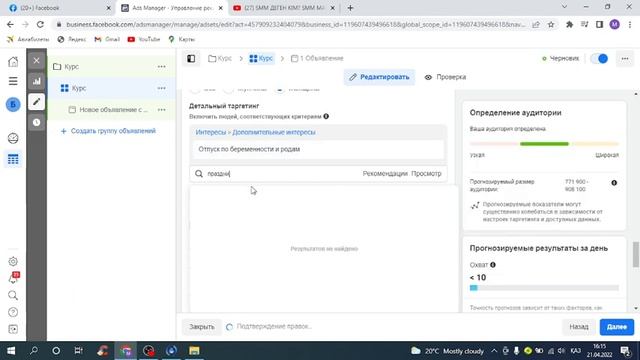Viewport: 640px width, 360px height.
Task: Open notifications bell with red badge
Action: [x=13, y=278]
